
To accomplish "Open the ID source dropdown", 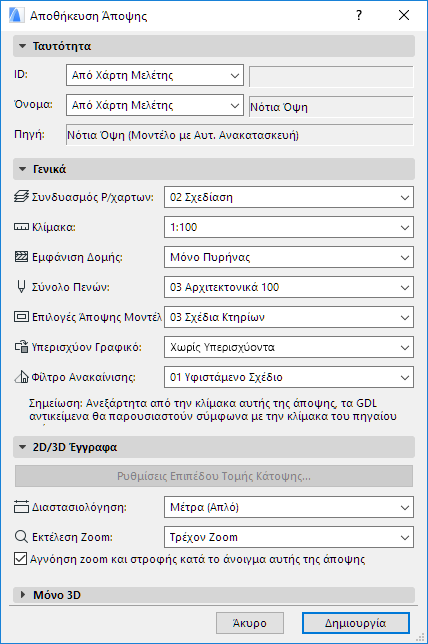I will [155, 75].
